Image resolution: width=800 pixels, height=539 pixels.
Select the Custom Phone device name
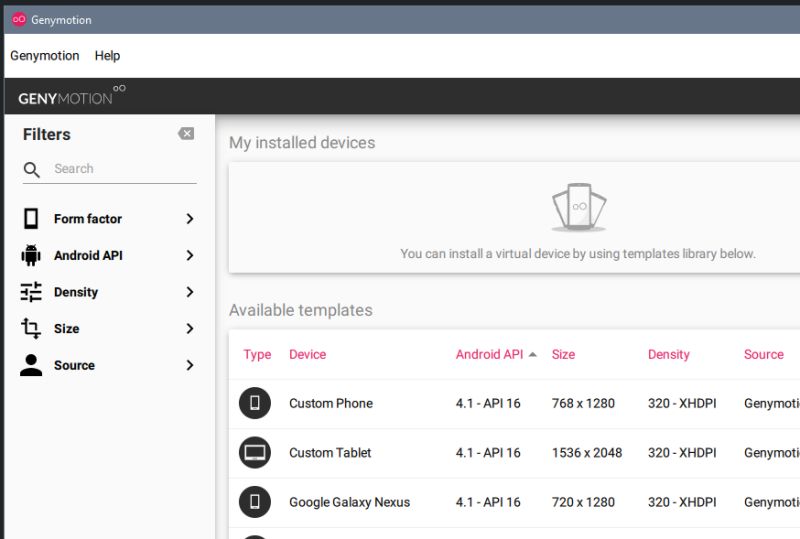331,403
